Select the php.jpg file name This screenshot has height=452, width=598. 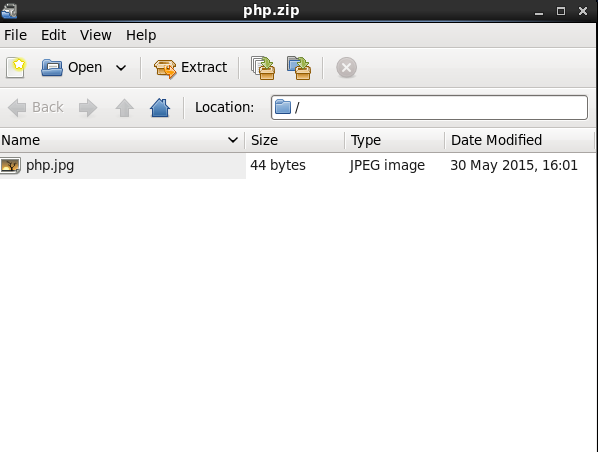(x=50, y=166)
